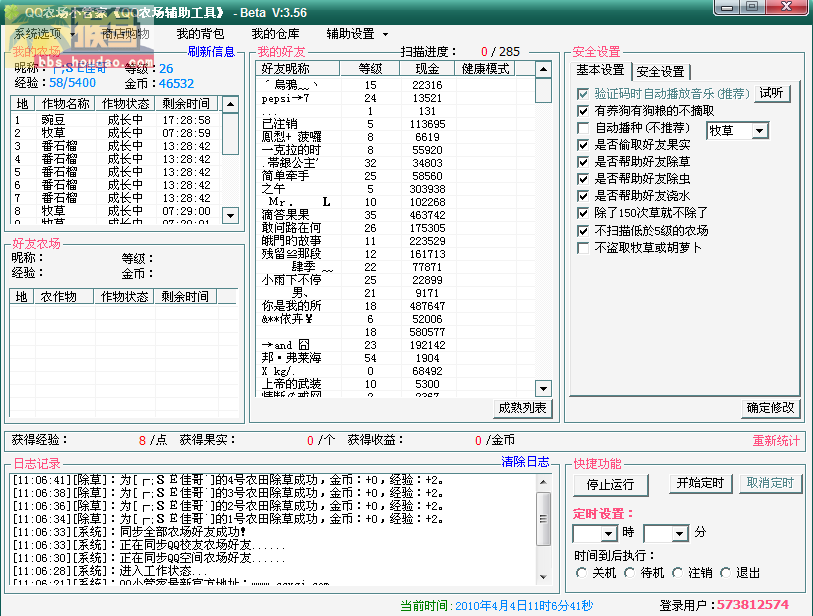Click the 刷新信息 link
The image size is (813, 616).
[x=211, y=52]
